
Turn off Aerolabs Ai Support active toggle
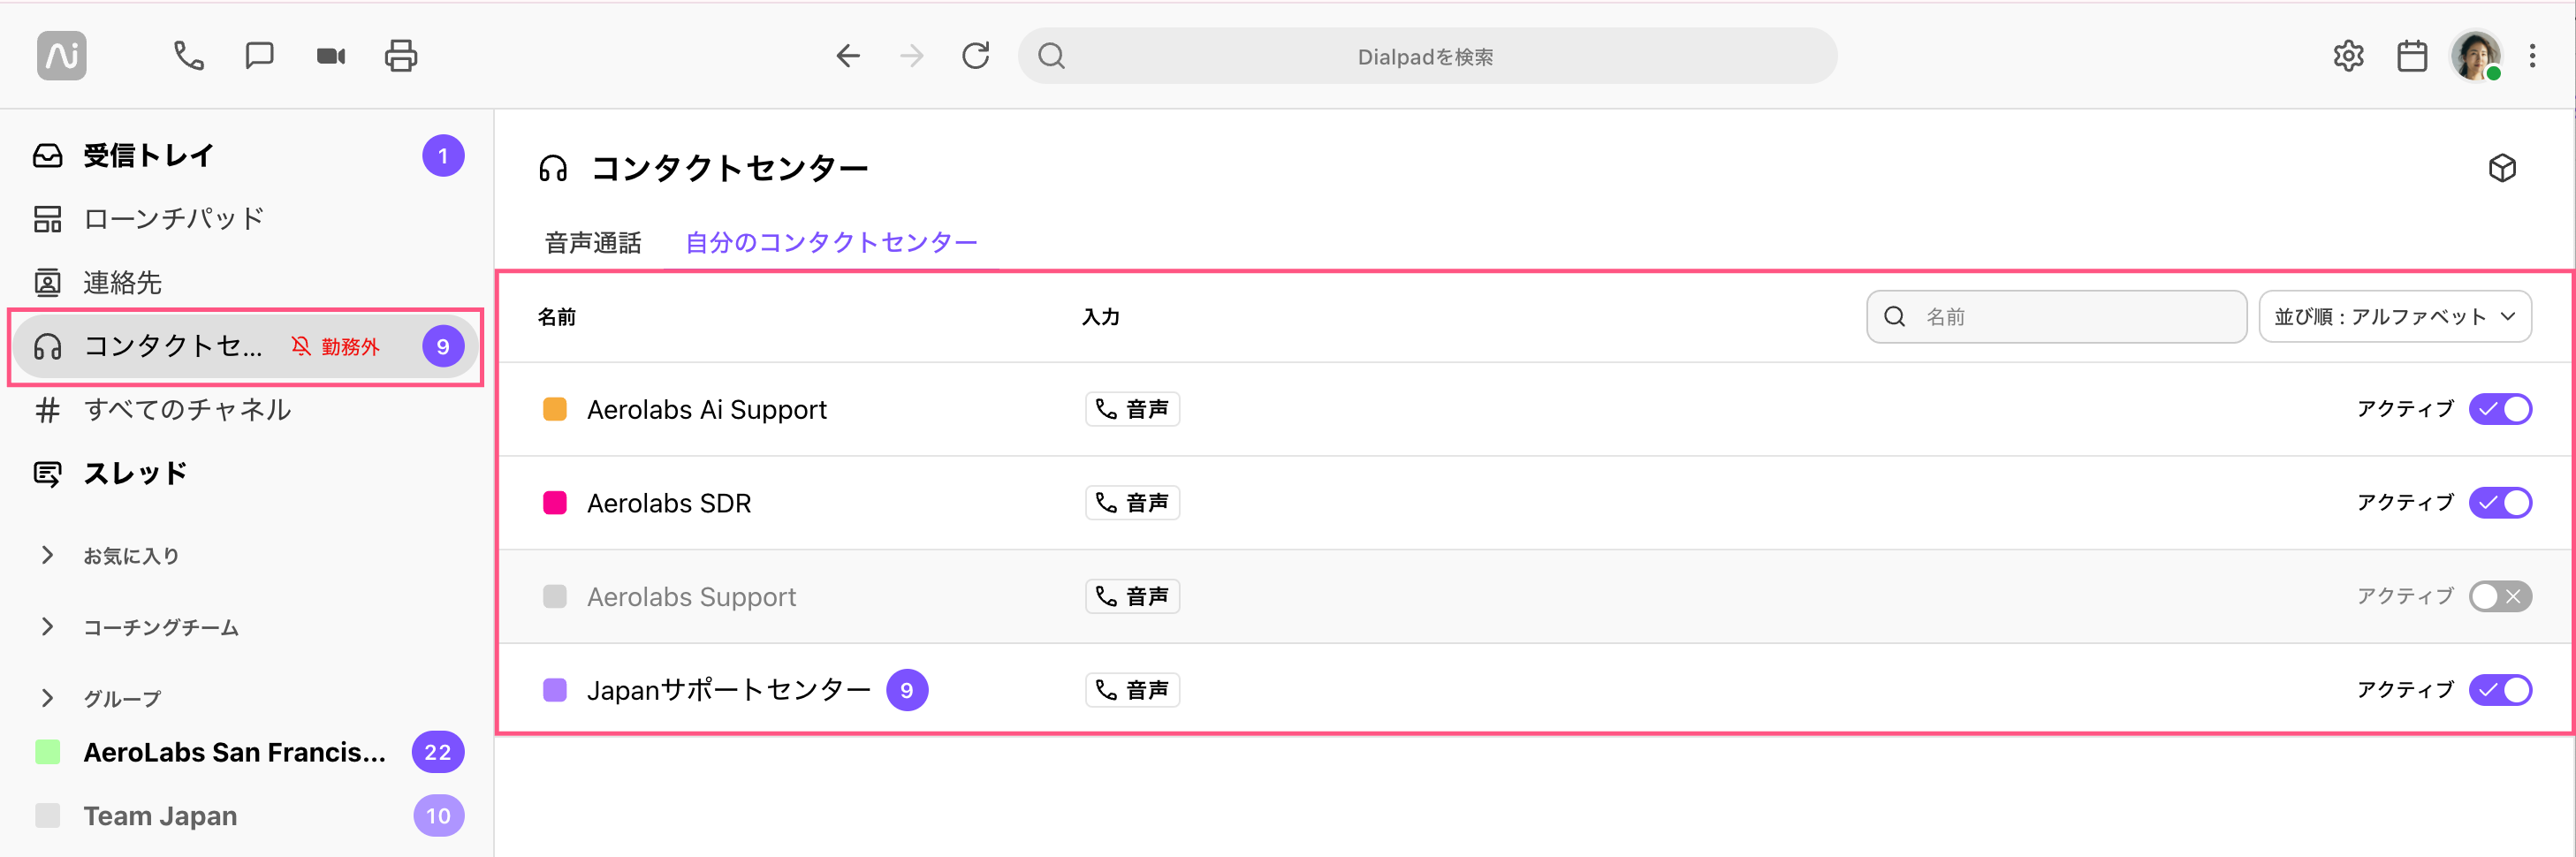pyautogui.click(x=2500, y=409)
